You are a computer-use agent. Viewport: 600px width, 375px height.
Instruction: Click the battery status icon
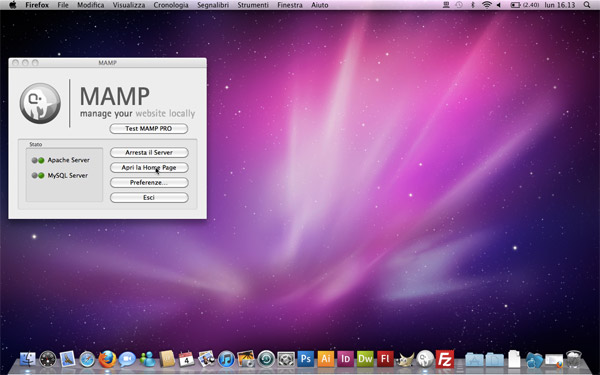pyautogui.click(x=515, y=5)
